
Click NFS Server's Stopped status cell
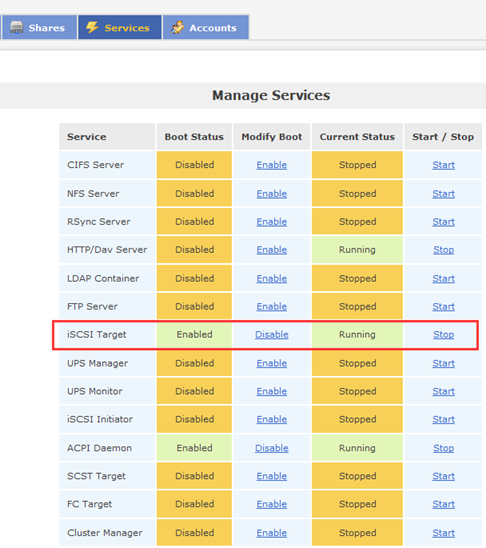pos(357,194)
